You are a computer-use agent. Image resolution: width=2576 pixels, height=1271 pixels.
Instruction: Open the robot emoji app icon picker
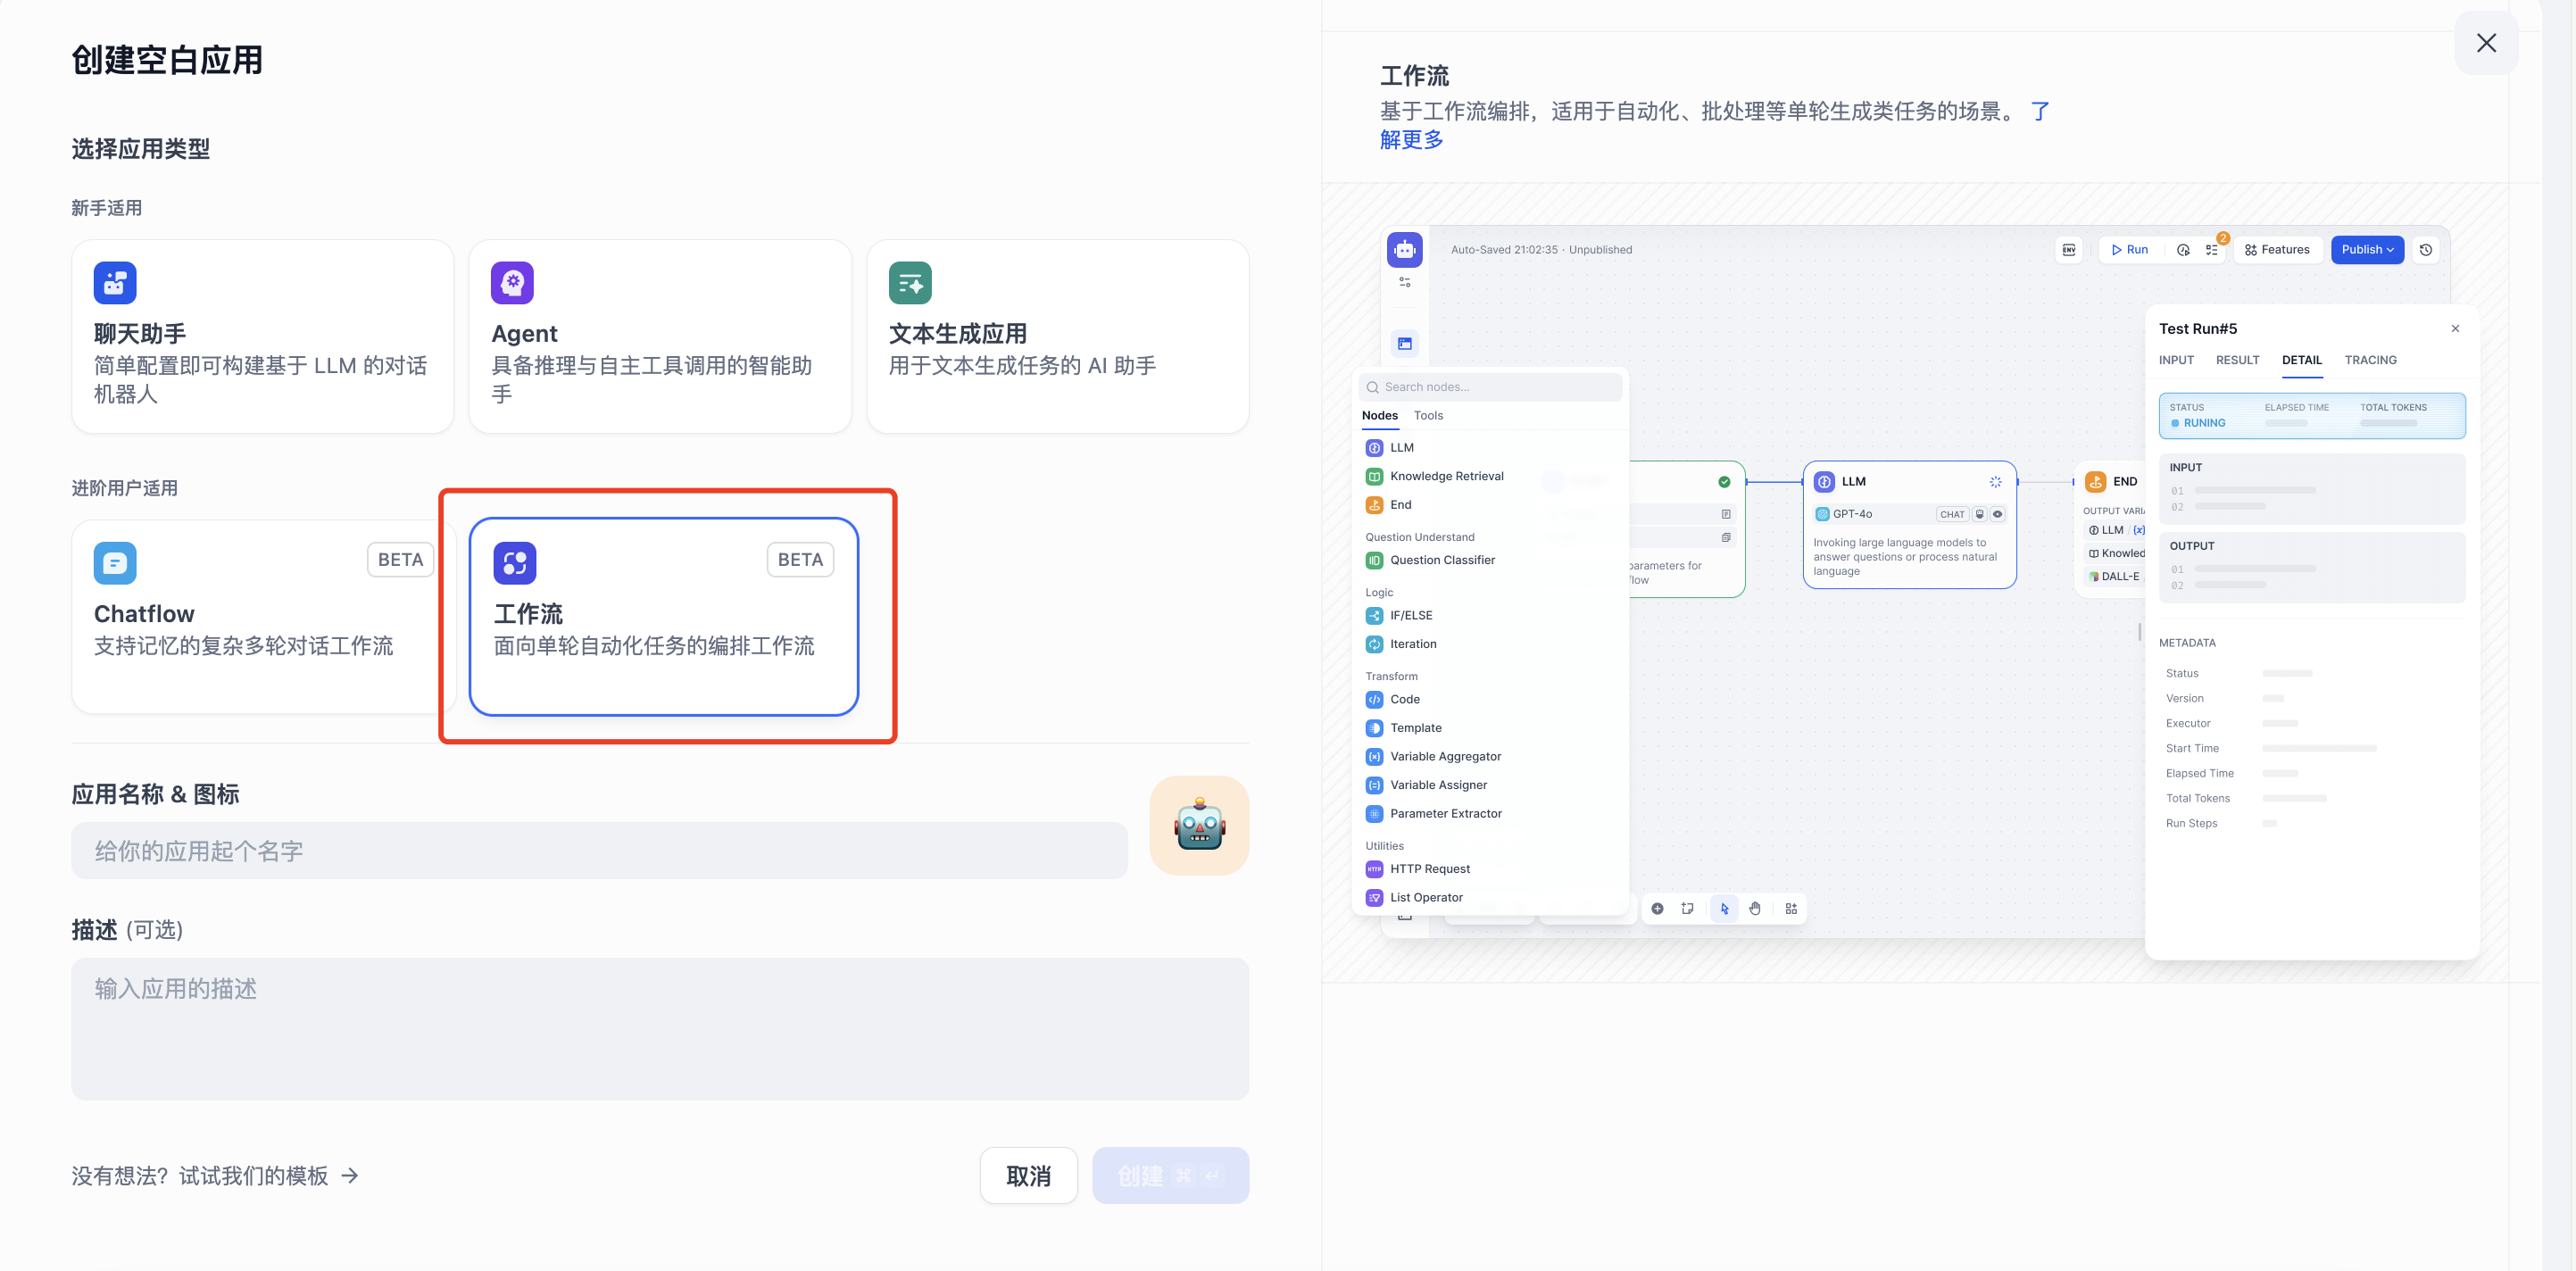[x=1198, y=826]
